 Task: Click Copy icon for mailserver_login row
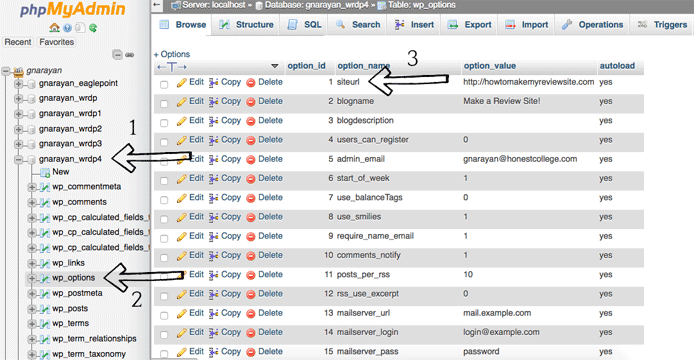tap(213, 333)
